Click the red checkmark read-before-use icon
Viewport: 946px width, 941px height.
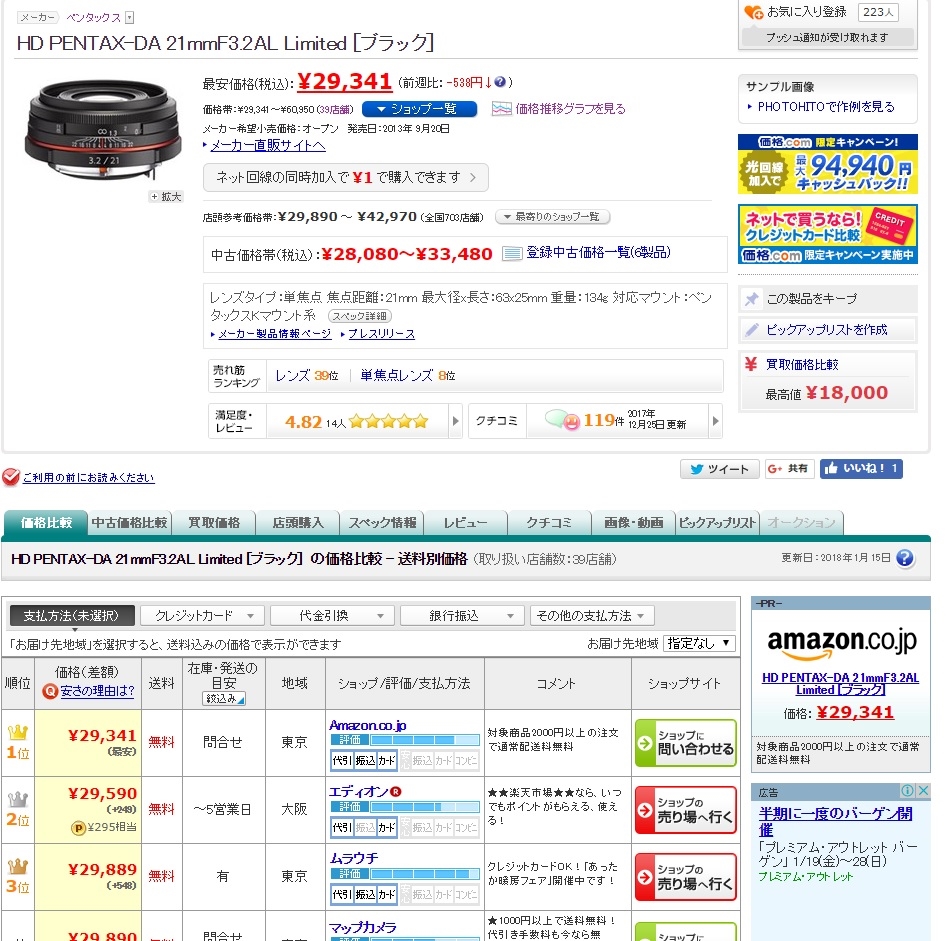coord(11,477)
